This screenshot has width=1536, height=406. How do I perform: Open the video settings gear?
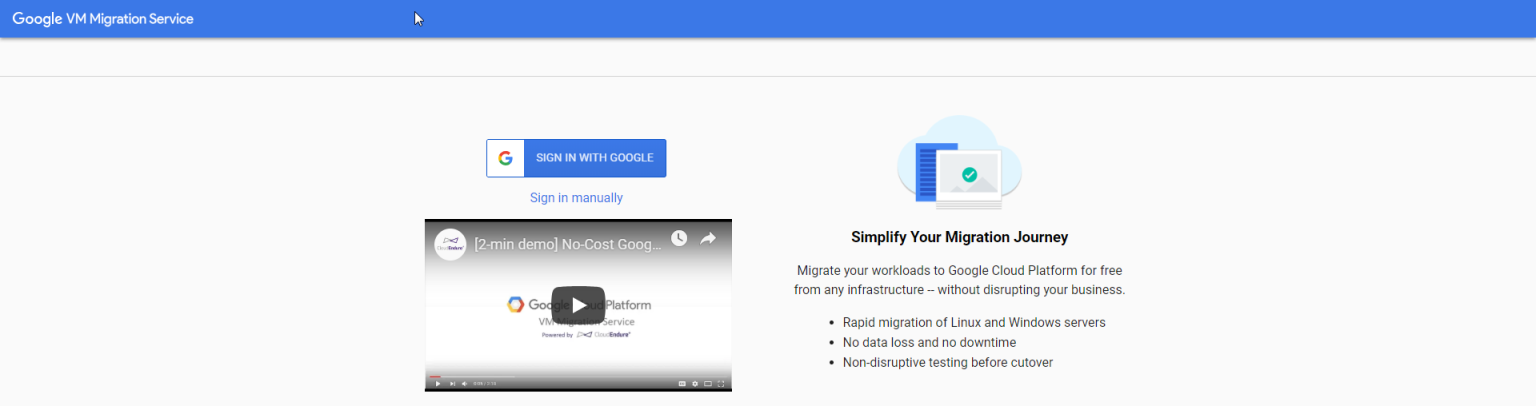tap(695, 384)
